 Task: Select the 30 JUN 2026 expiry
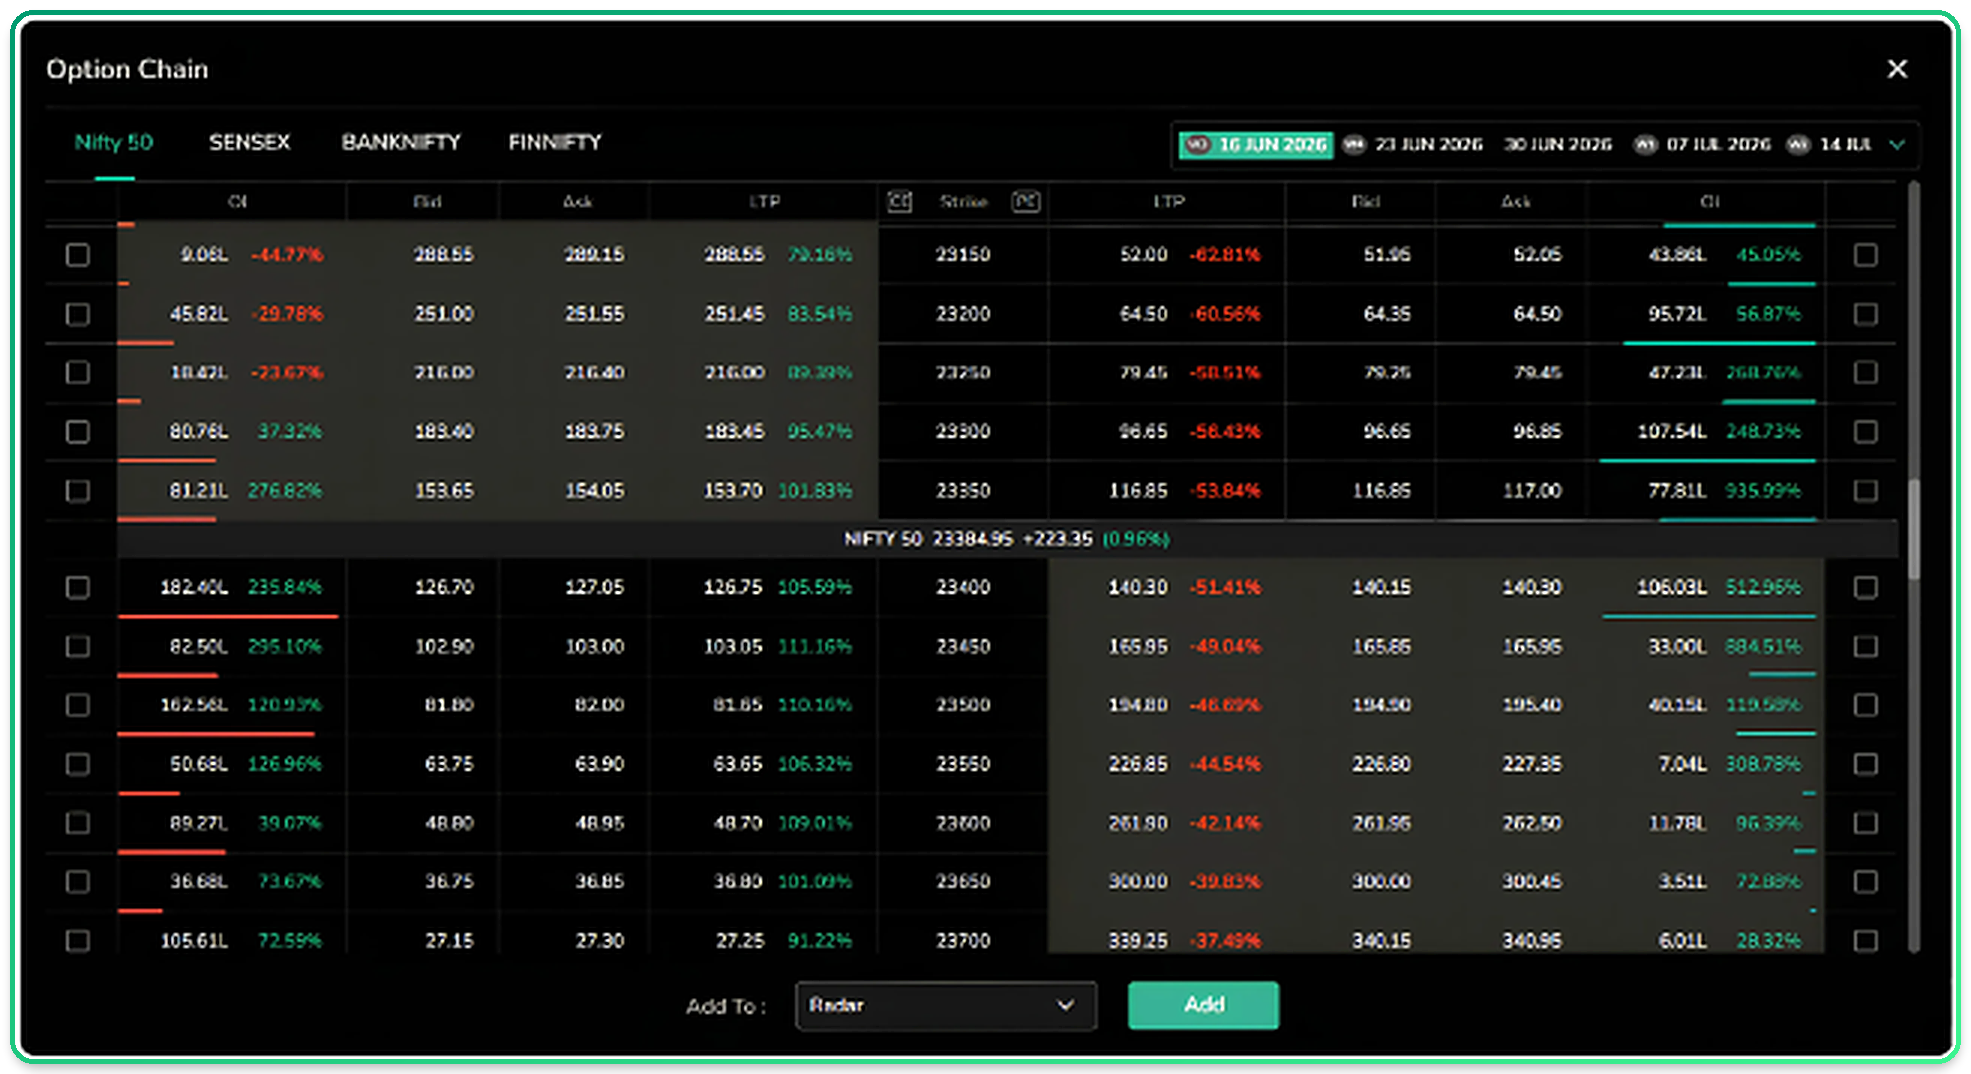pos(1558,145)
